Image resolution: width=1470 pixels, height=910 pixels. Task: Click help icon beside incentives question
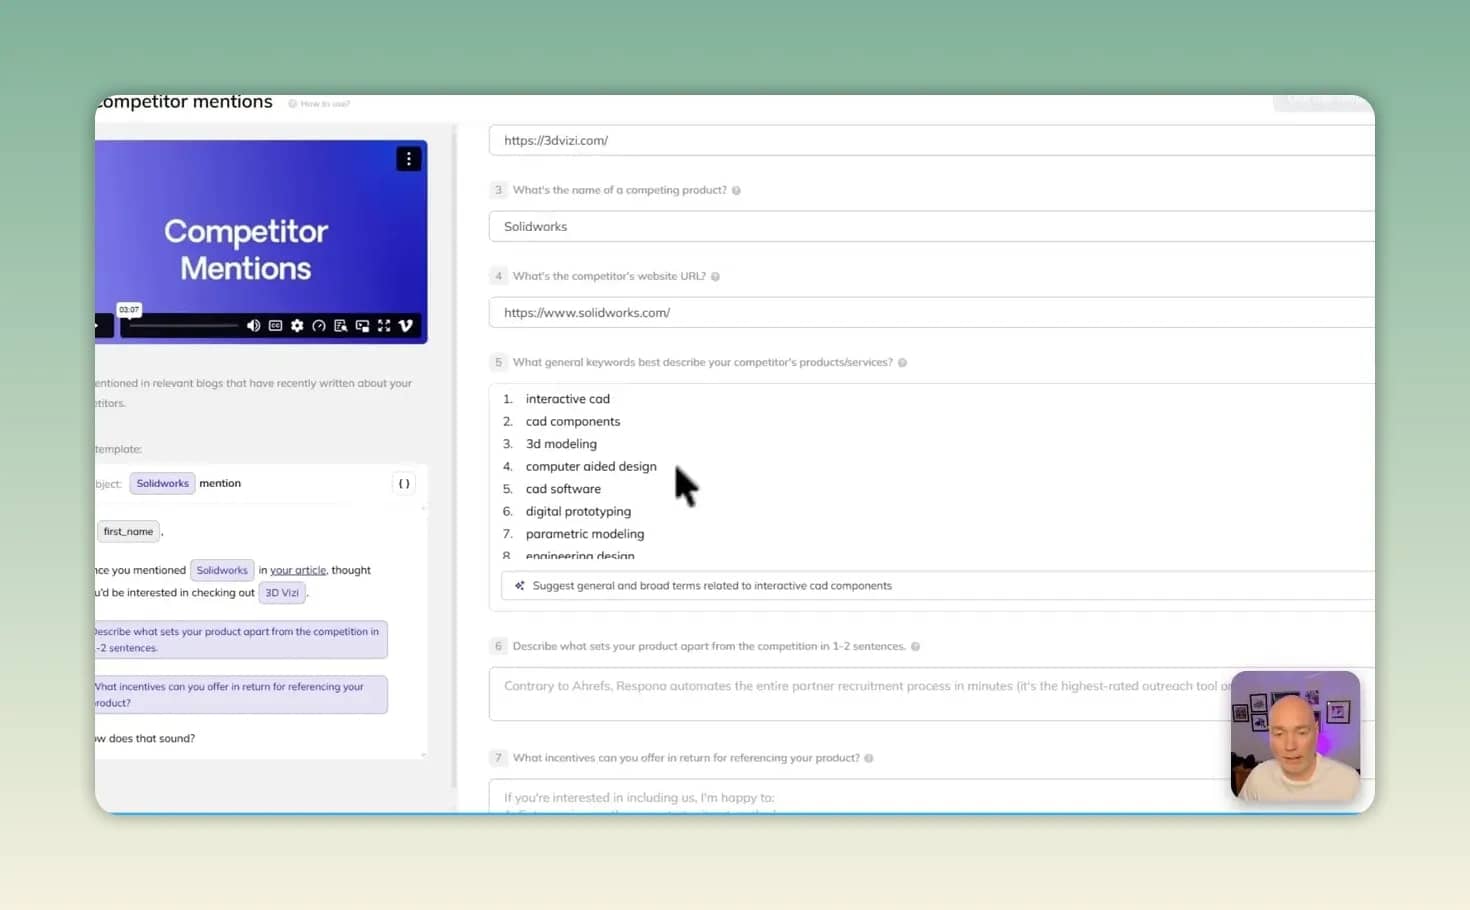[868, 758]
